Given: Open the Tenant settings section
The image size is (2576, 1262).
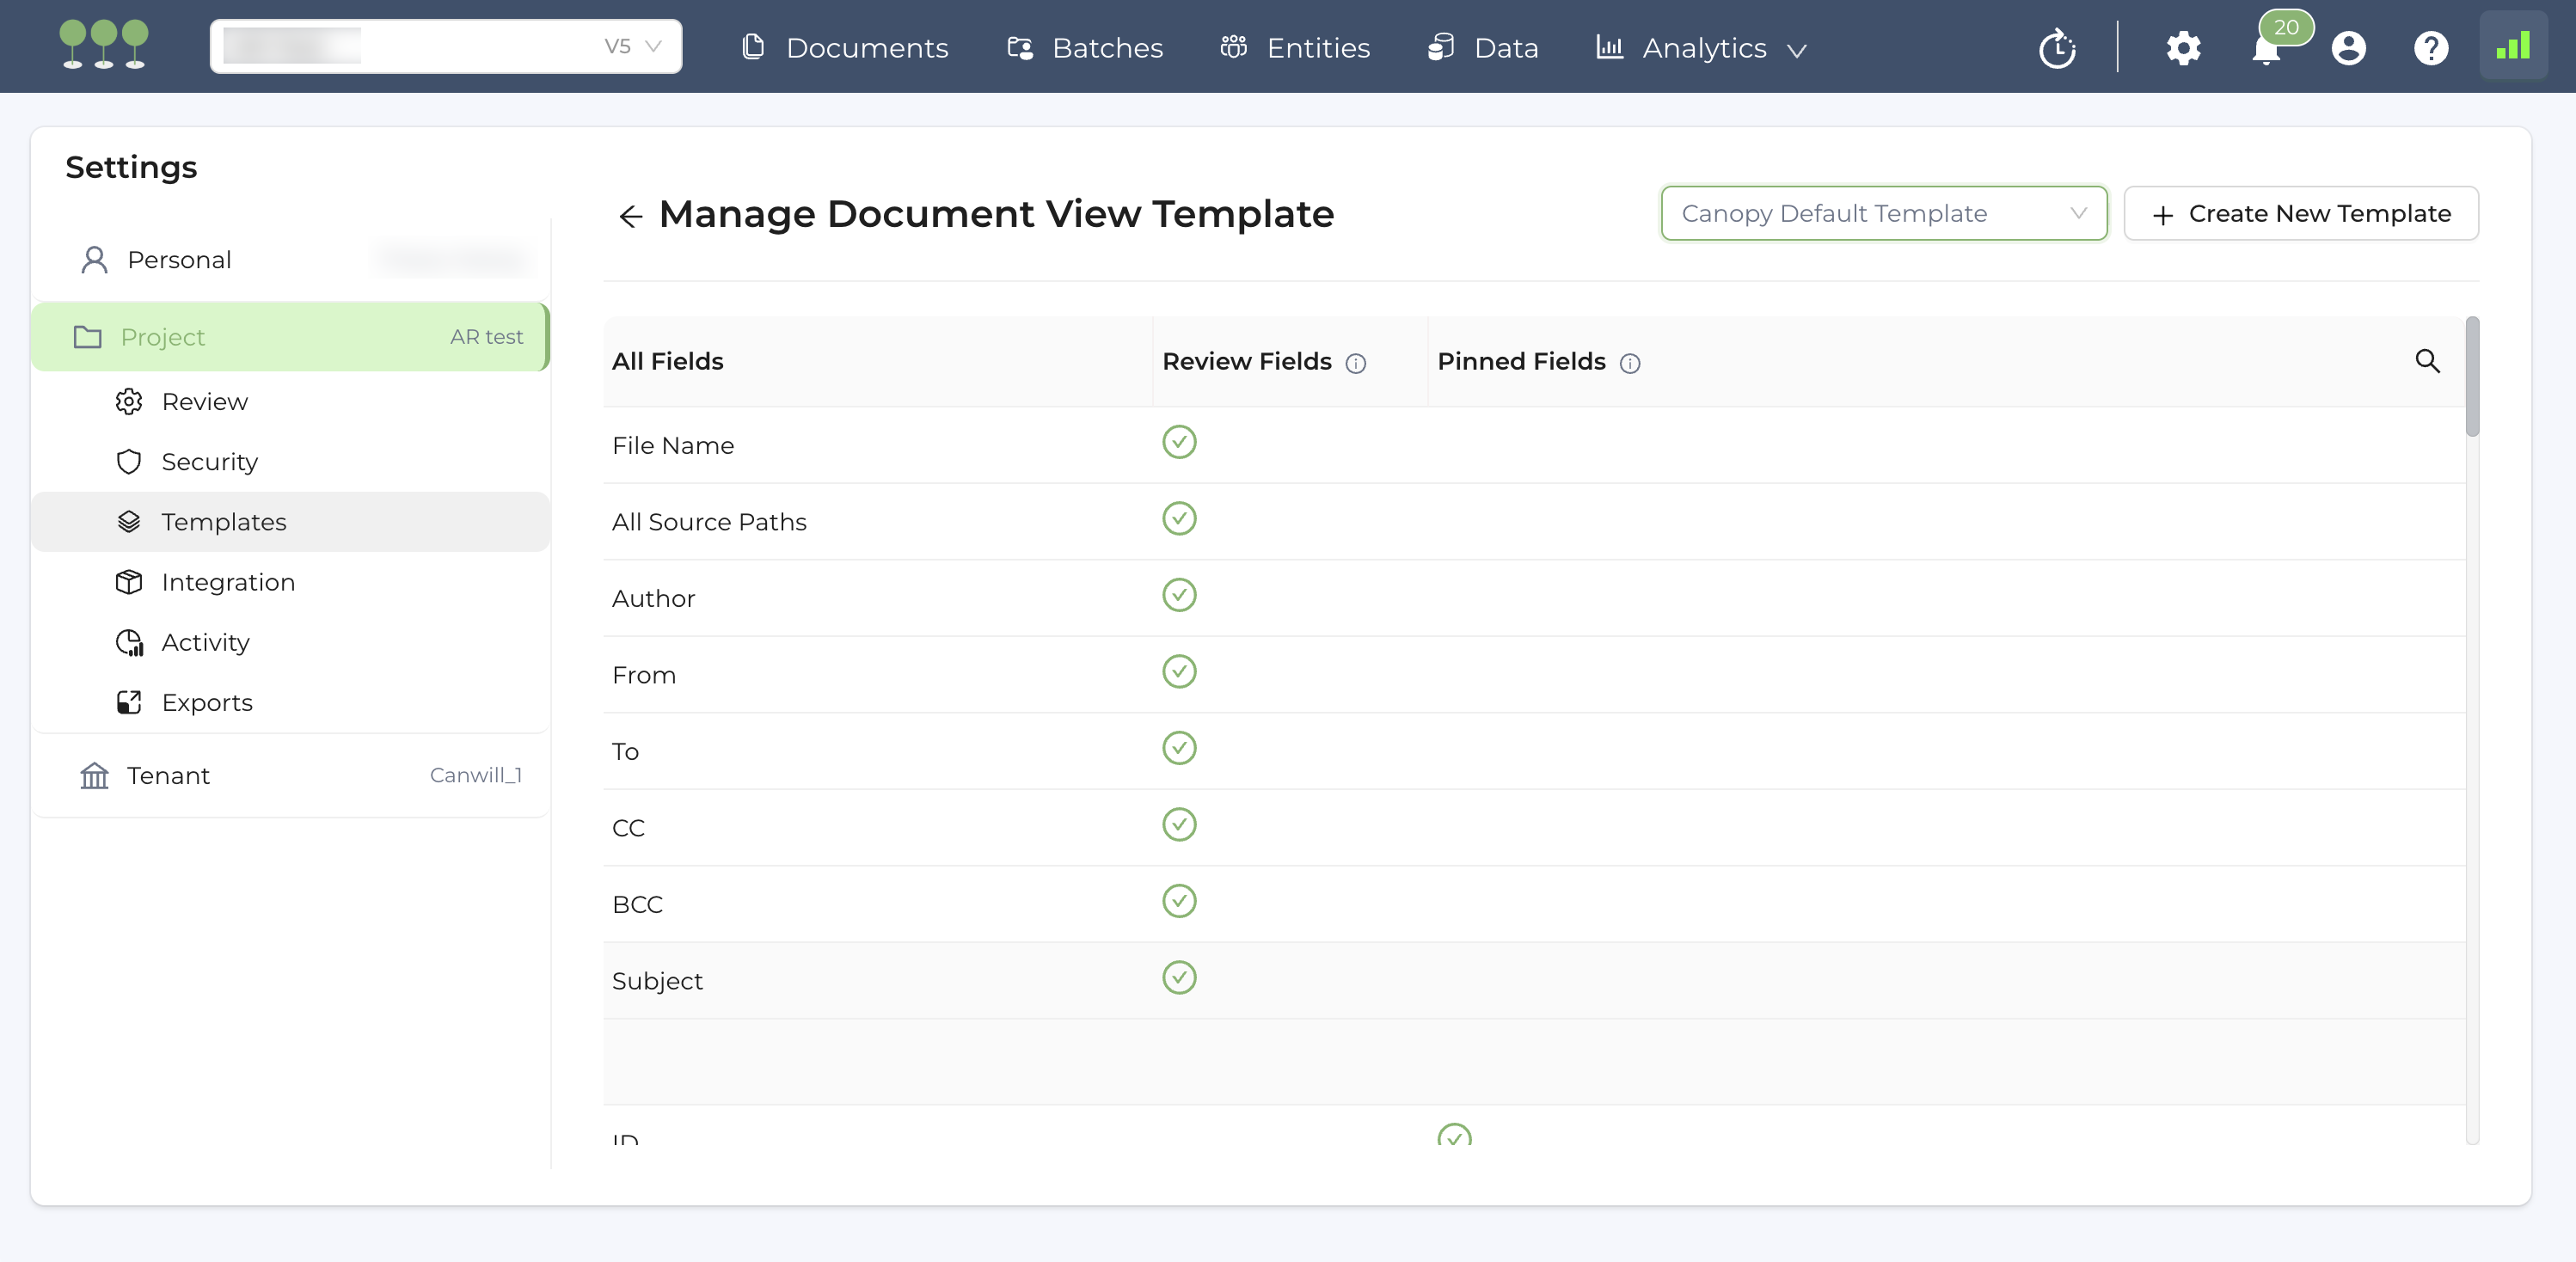Looking at the screenshot, I should [168, 776].
